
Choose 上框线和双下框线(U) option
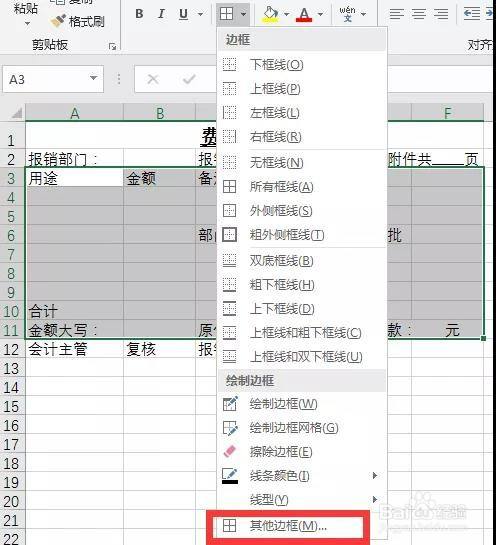pyautogui.click(x=302, y=357)
